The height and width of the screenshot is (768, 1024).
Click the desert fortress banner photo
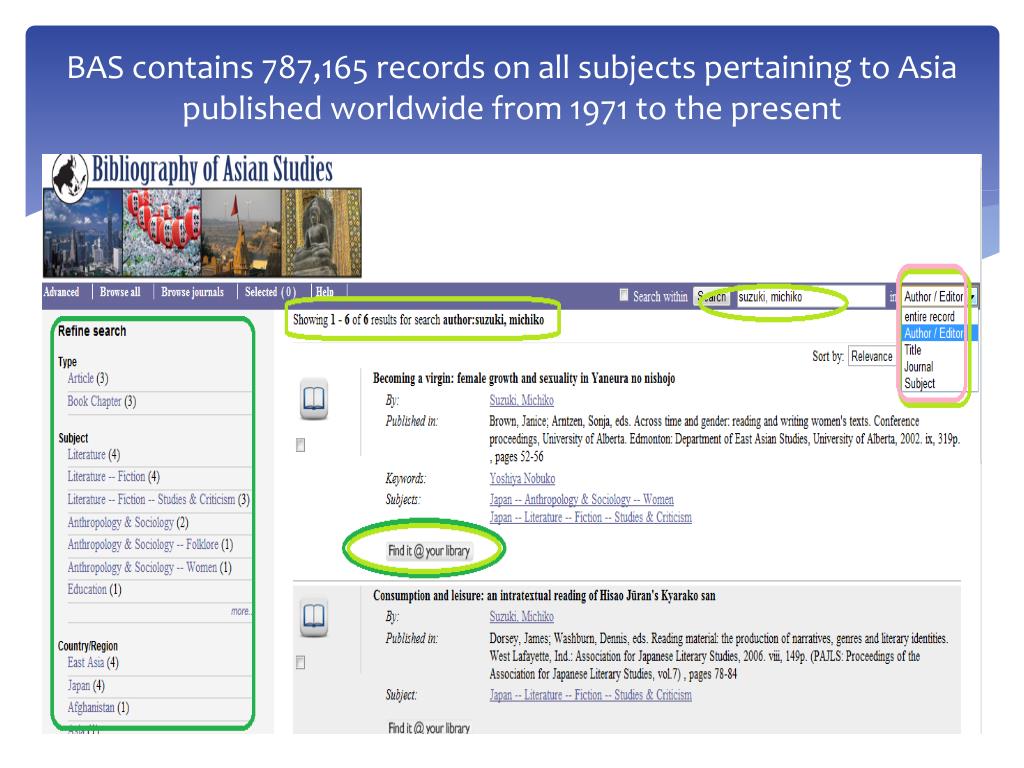(x=242, y=233)
